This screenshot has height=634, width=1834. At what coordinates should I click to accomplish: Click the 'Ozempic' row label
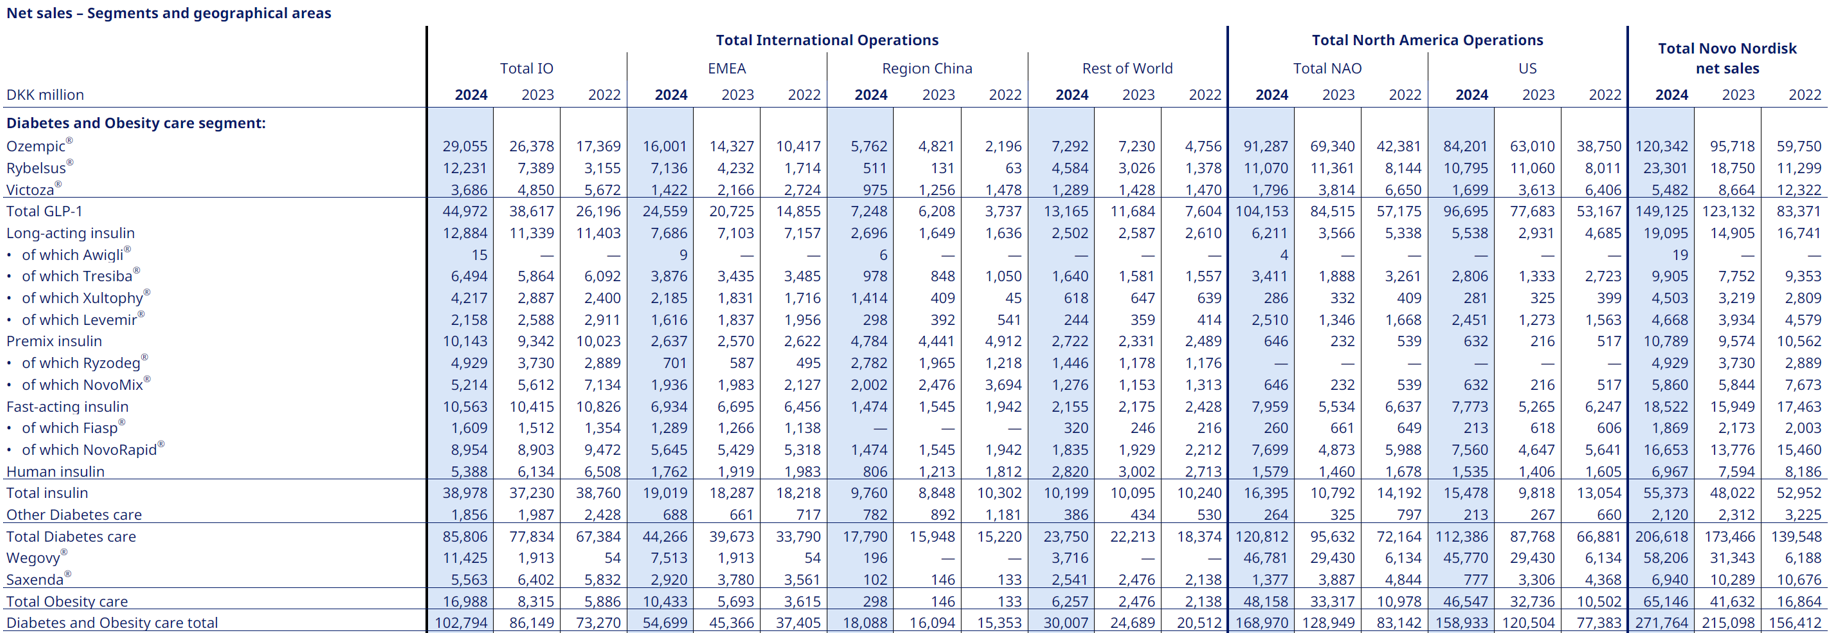[39, 145]
